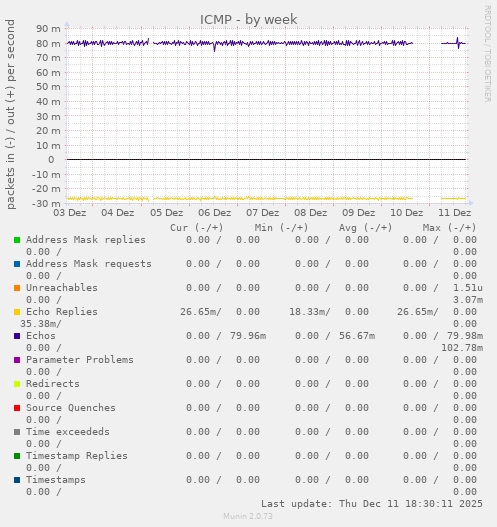Viewport: 497px width, 527px height.
Task: Click the '03 Dez' x-axis date label
Action: [x=70, y=213]
